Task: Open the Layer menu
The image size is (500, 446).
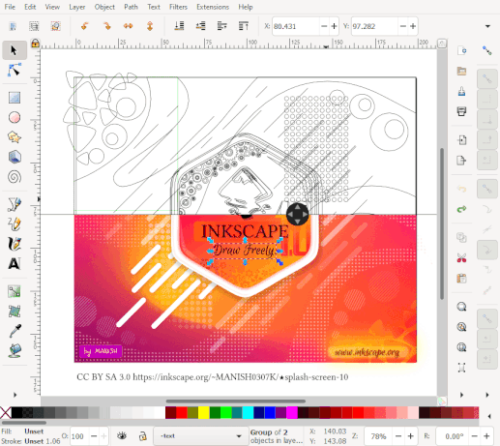Action: [x=77, y=7]
